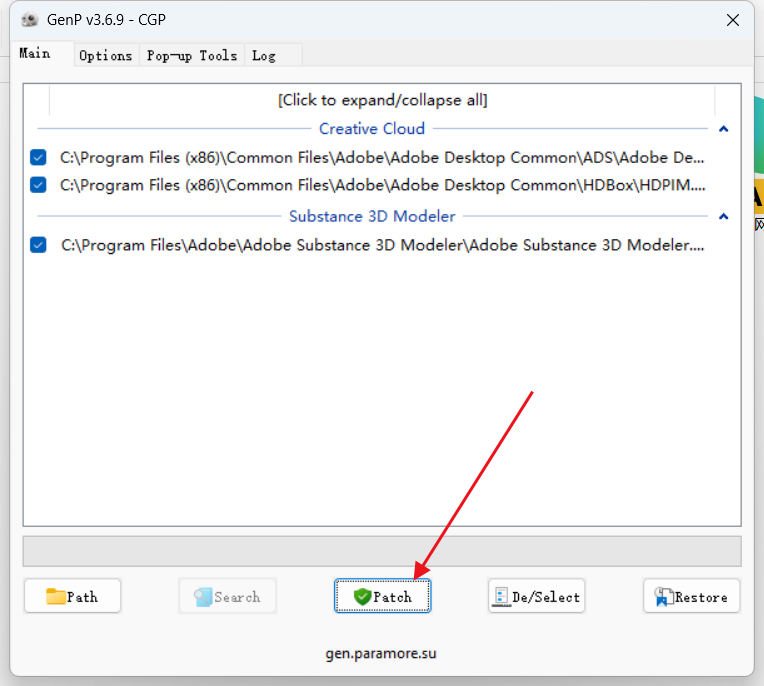Click the progress bar above the buttons
Viewport: 764px width, 686px height.
[382, 552]
